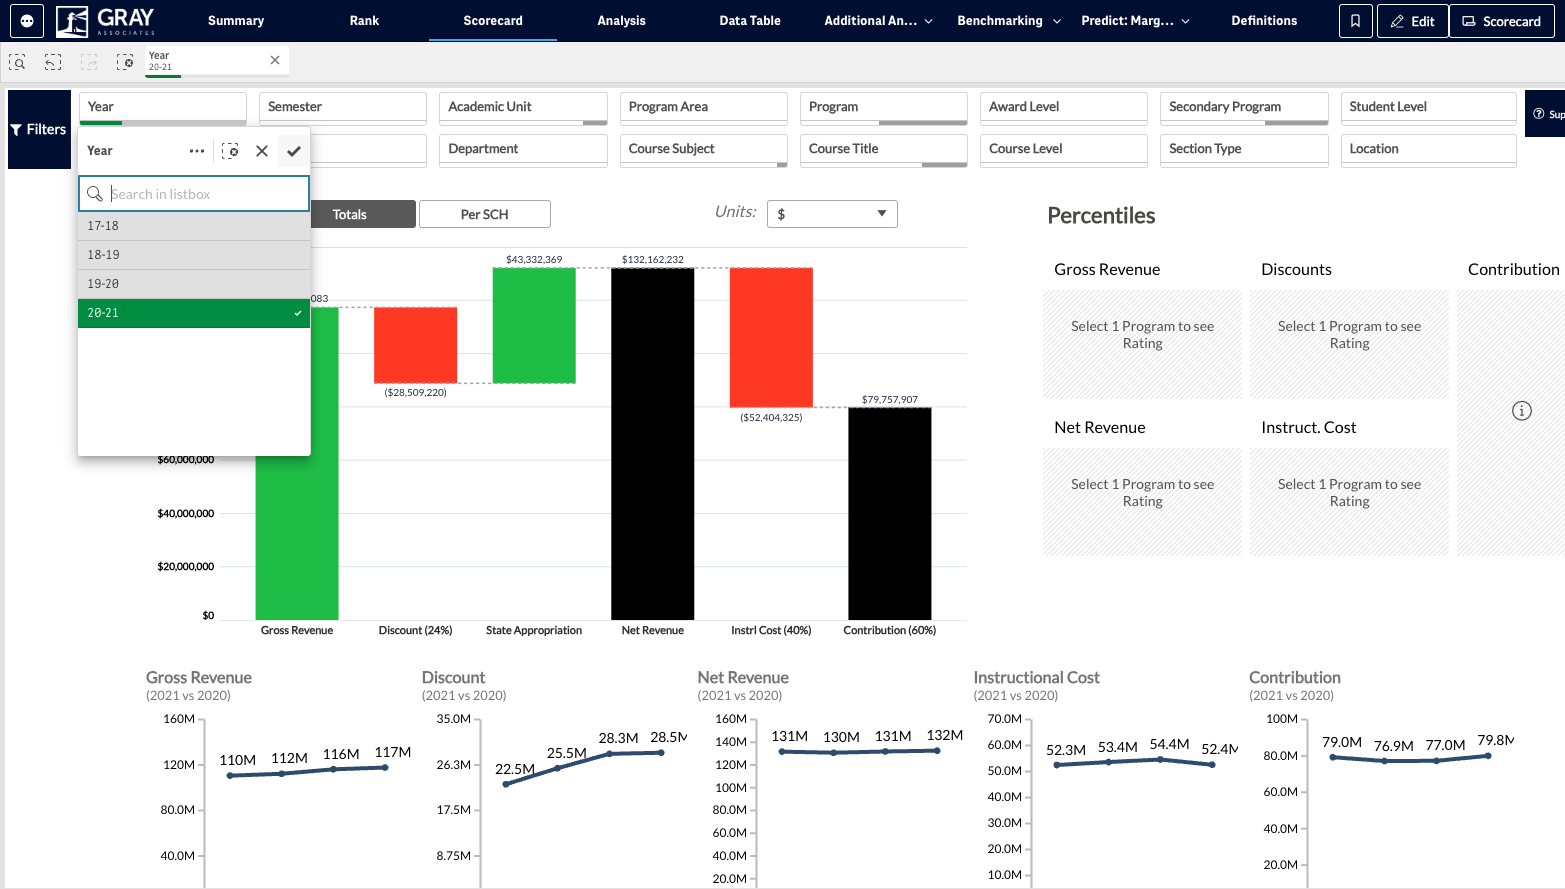1565x889 pixels.
Task: Deselect year 20-21 in listbox
Action: (x=194, y=313)
